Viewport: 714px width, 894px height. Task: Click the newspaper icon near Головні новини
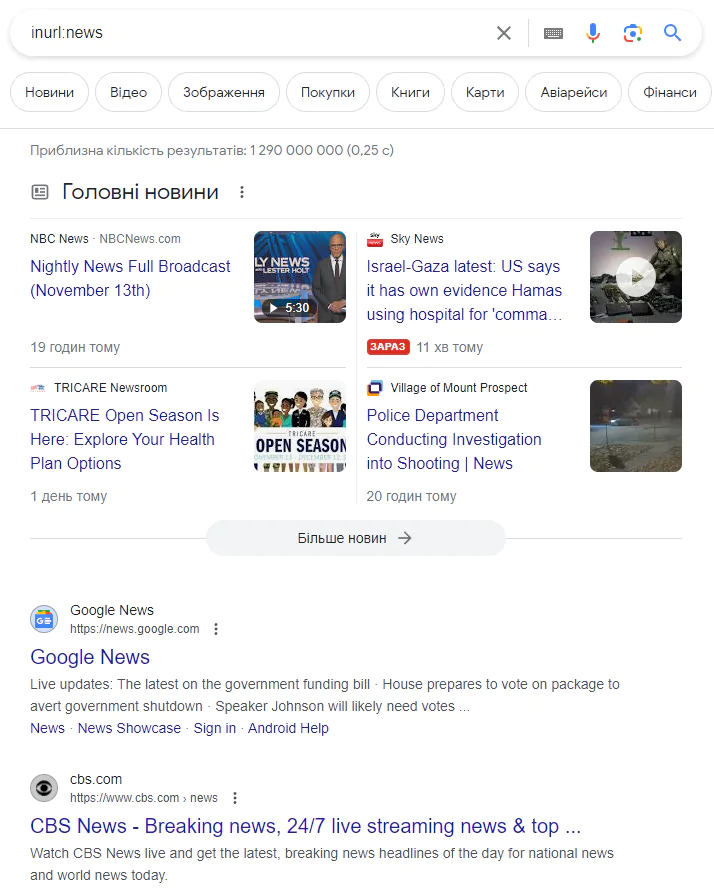pyautogui.click(x=40, y=192)
